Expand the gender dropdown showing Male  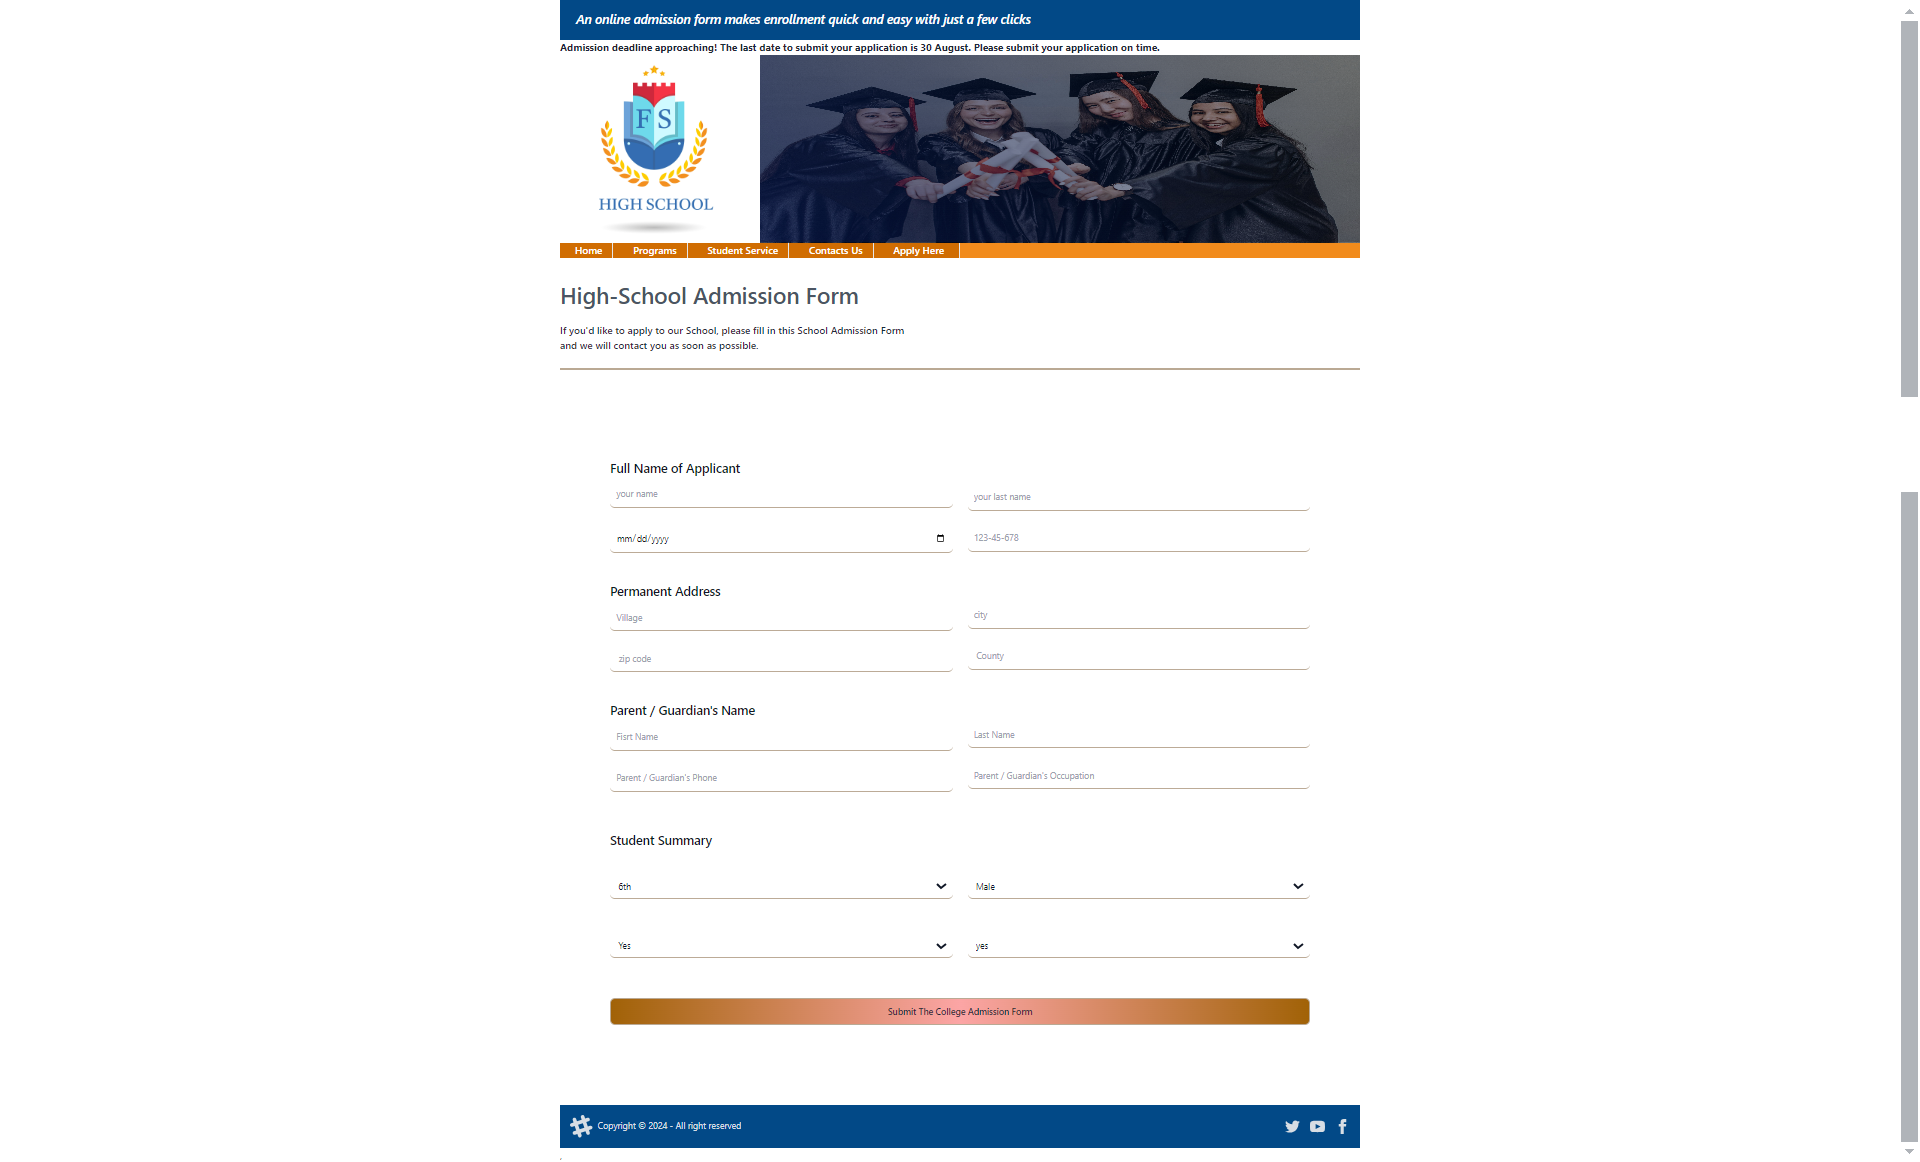tap(1138, 886)
